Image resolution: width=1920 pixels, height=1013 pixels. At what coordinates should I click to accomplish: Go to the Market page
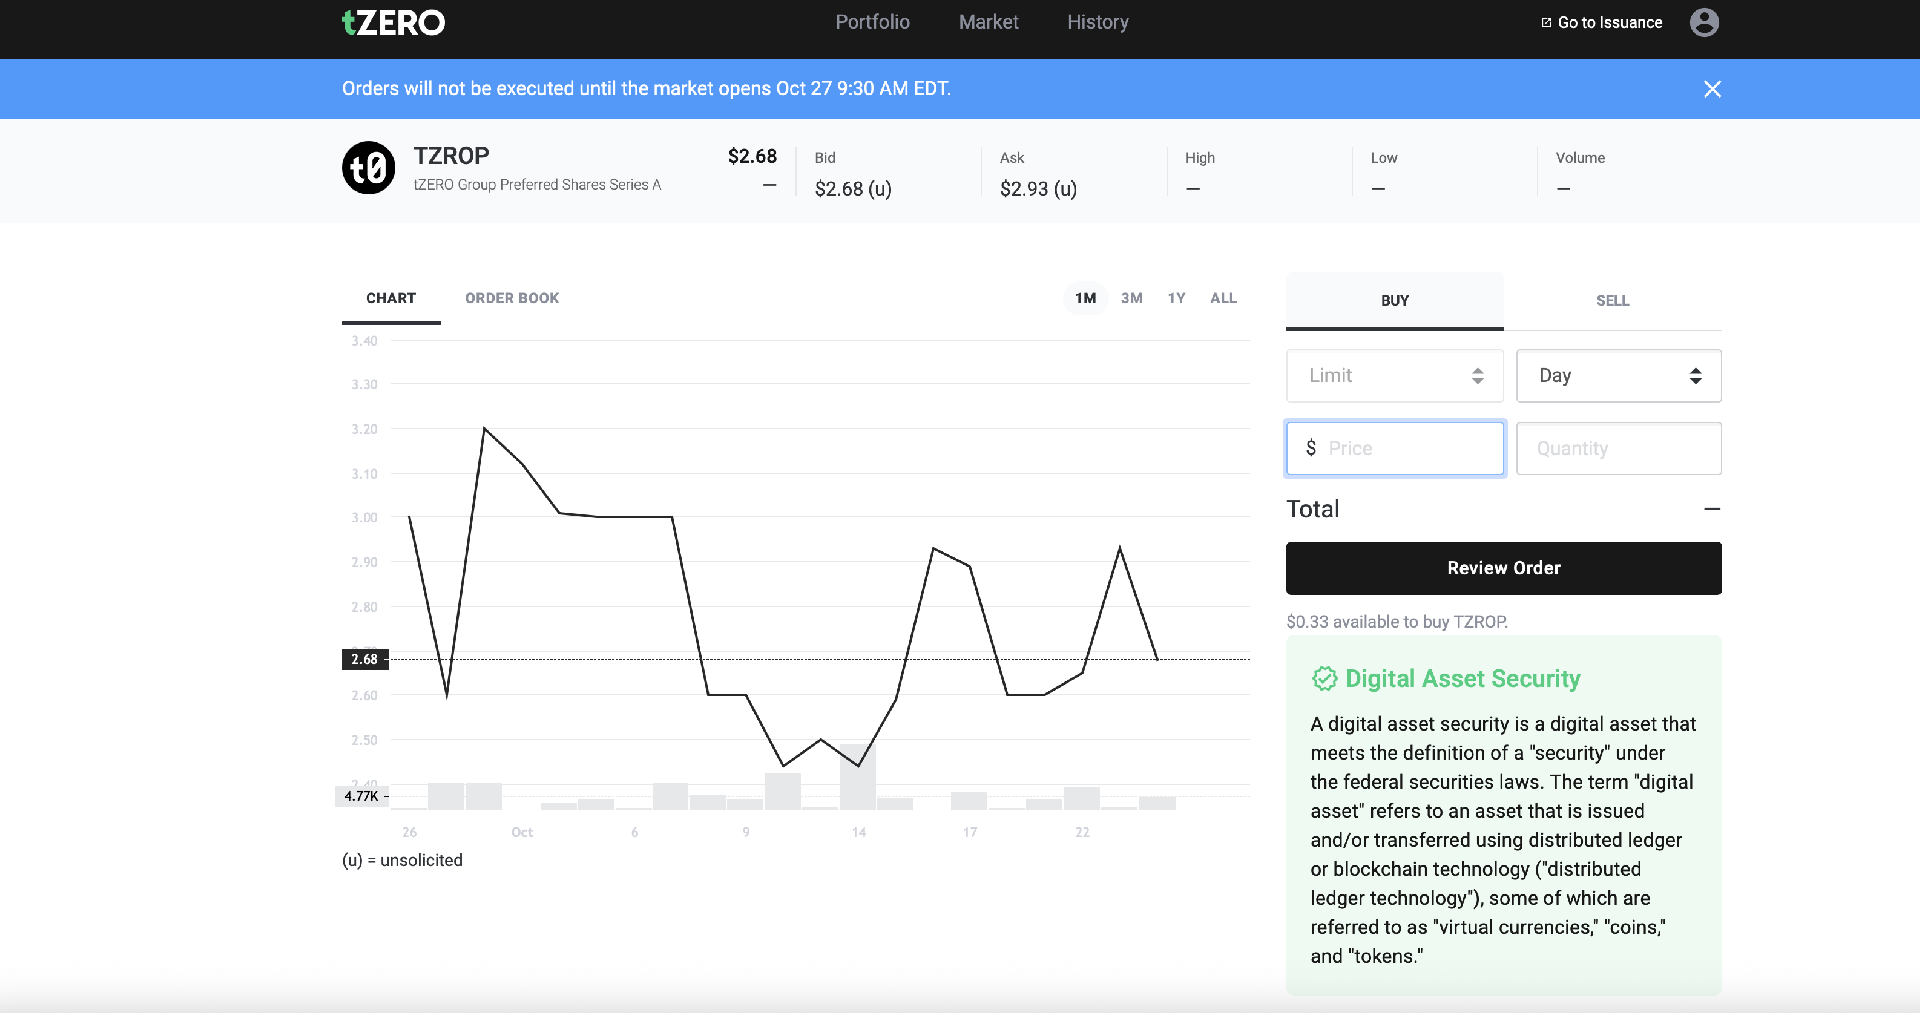point(988,22)
